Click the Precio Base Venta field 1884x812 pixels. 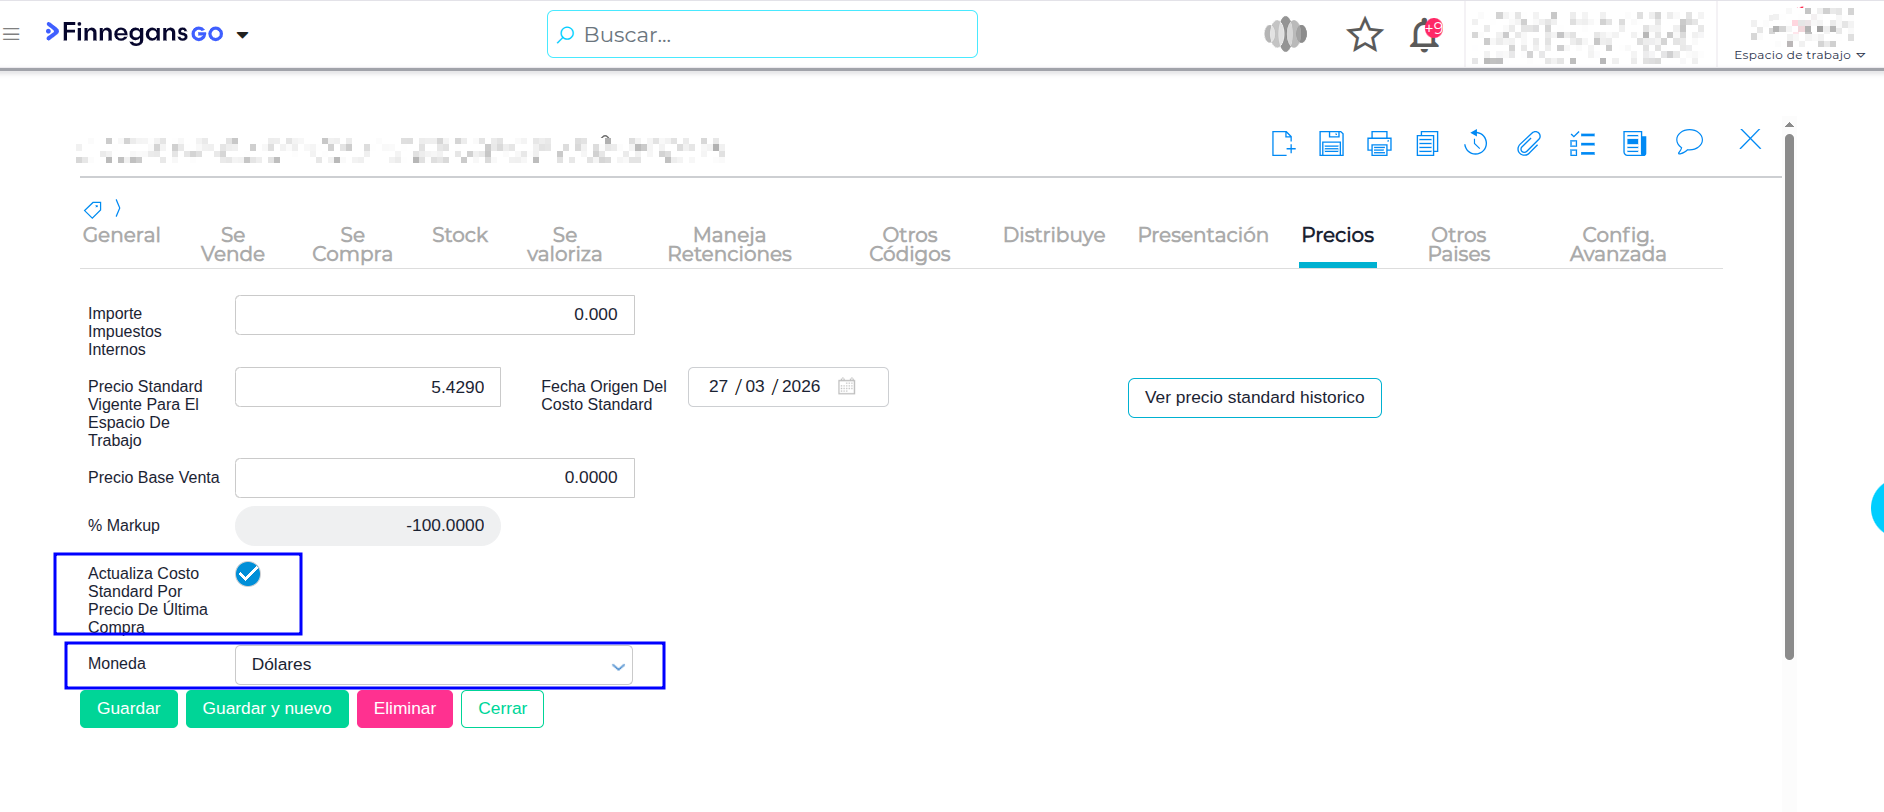(x=434, y=478)
